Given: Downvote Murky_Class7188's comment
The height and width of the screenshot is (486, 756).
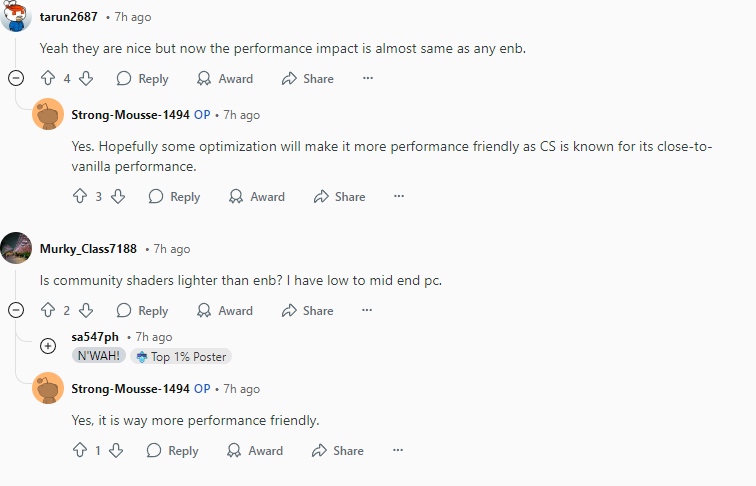Looking at the screenshot, I should pyautogui.click(x=86, y=310).
